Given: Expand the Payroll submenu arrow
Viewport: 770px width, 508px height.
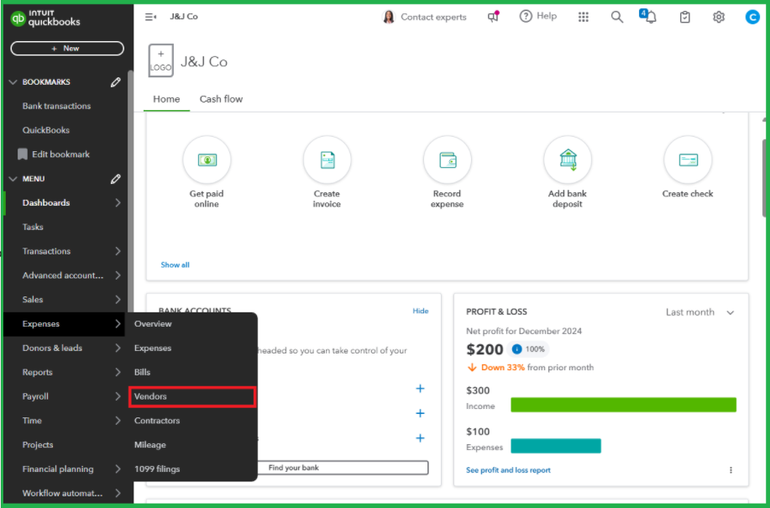Looking at the screenshot, I should (118, 396).
